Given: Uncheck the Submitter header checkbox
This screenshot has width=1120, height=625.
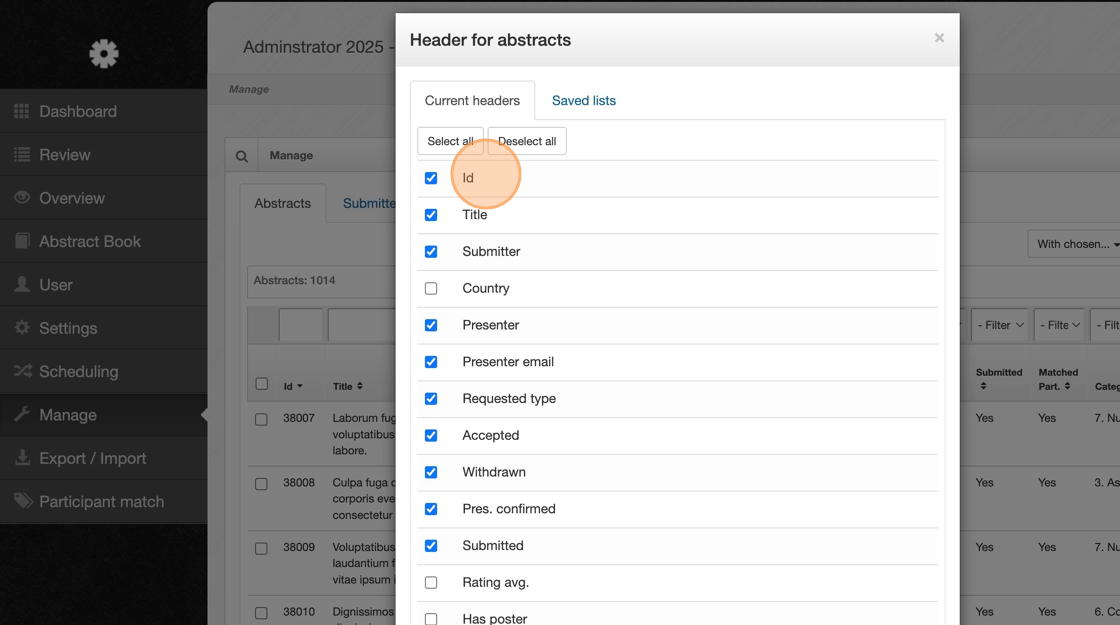Looking at the screenshot, I should coord(431,251).
